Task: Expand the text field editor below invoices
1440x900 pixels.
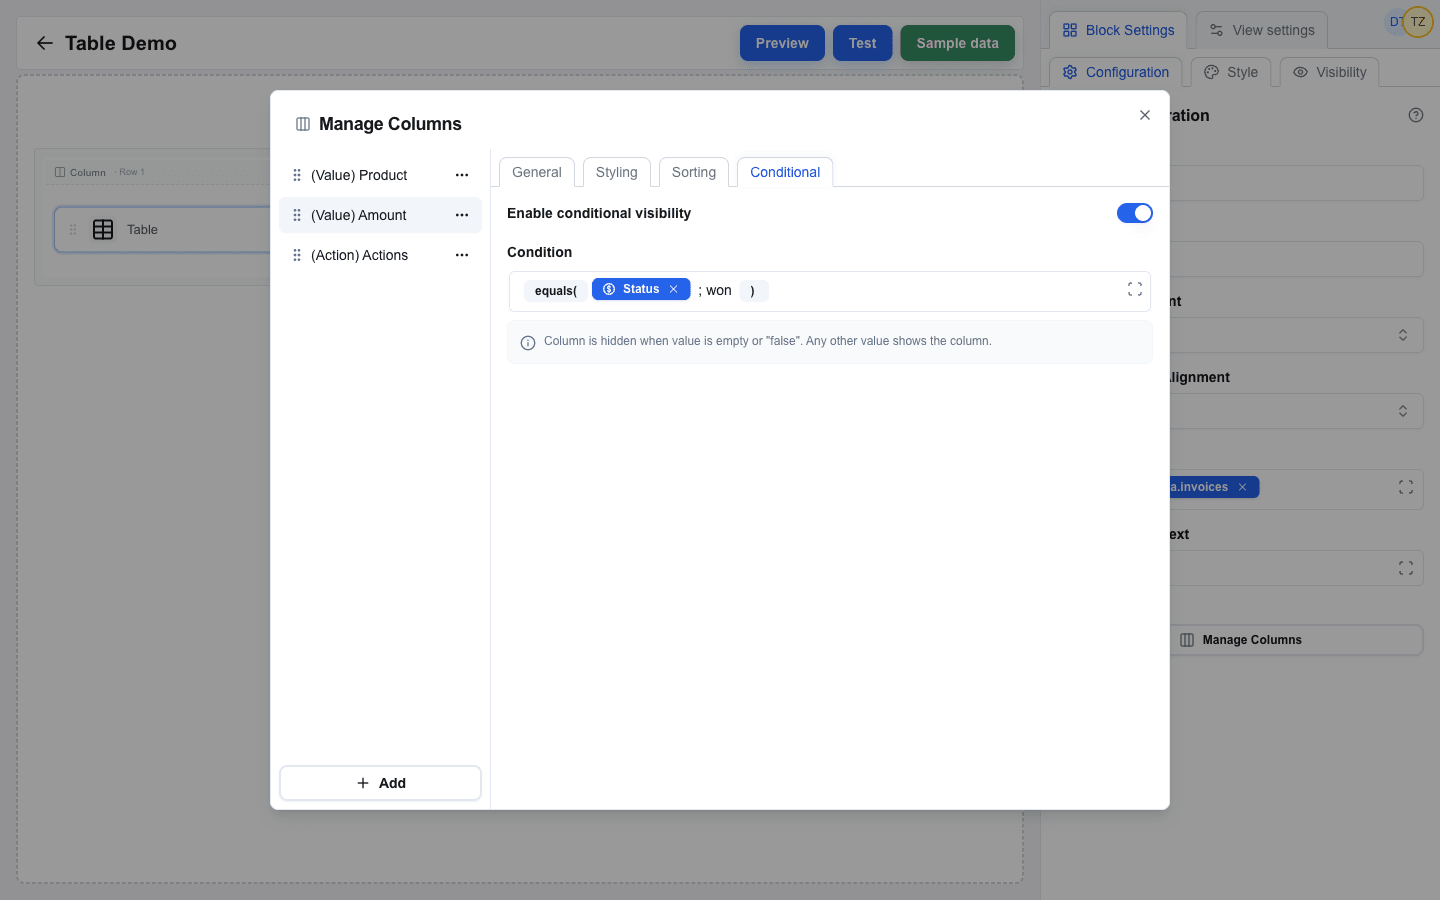Action: point(1406,568)
